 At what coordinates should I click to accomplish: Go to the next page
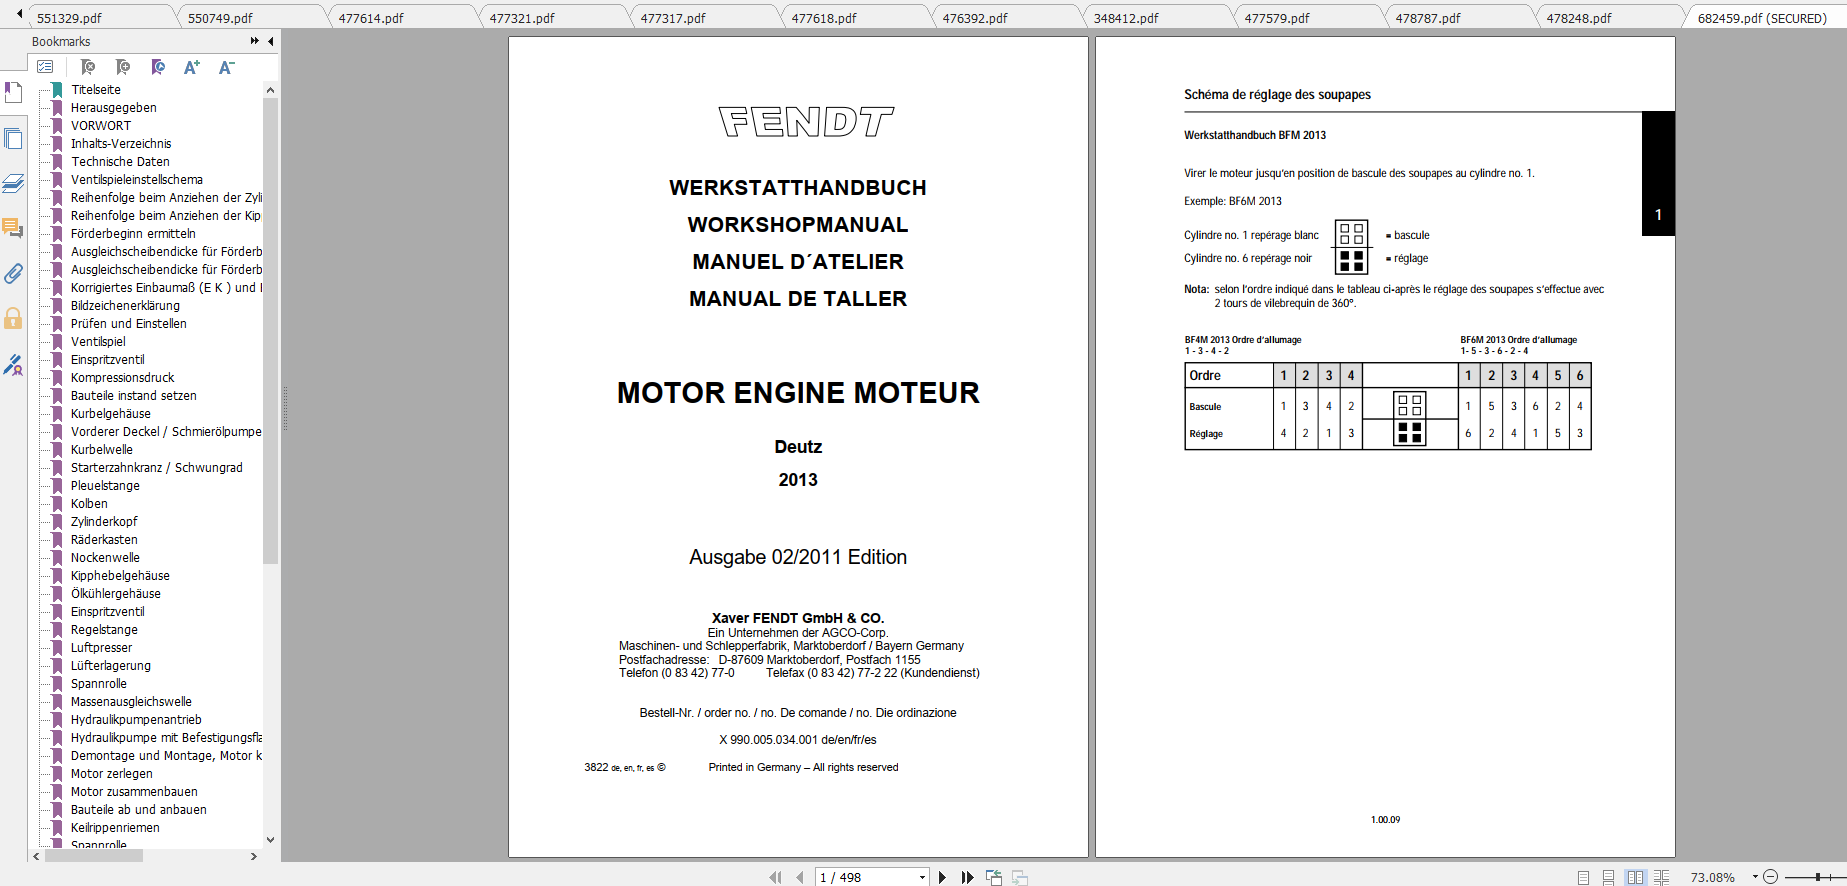942,877
